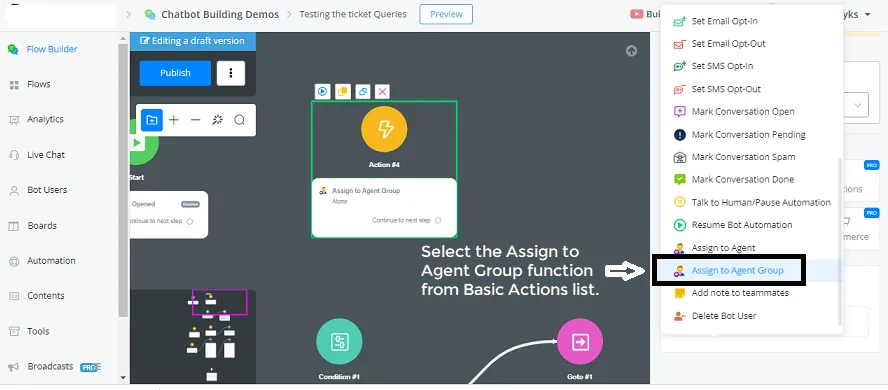The image size is (888, 390).
Task: Open canvas search with magnifier icon
Action: [x=240, y=120]
